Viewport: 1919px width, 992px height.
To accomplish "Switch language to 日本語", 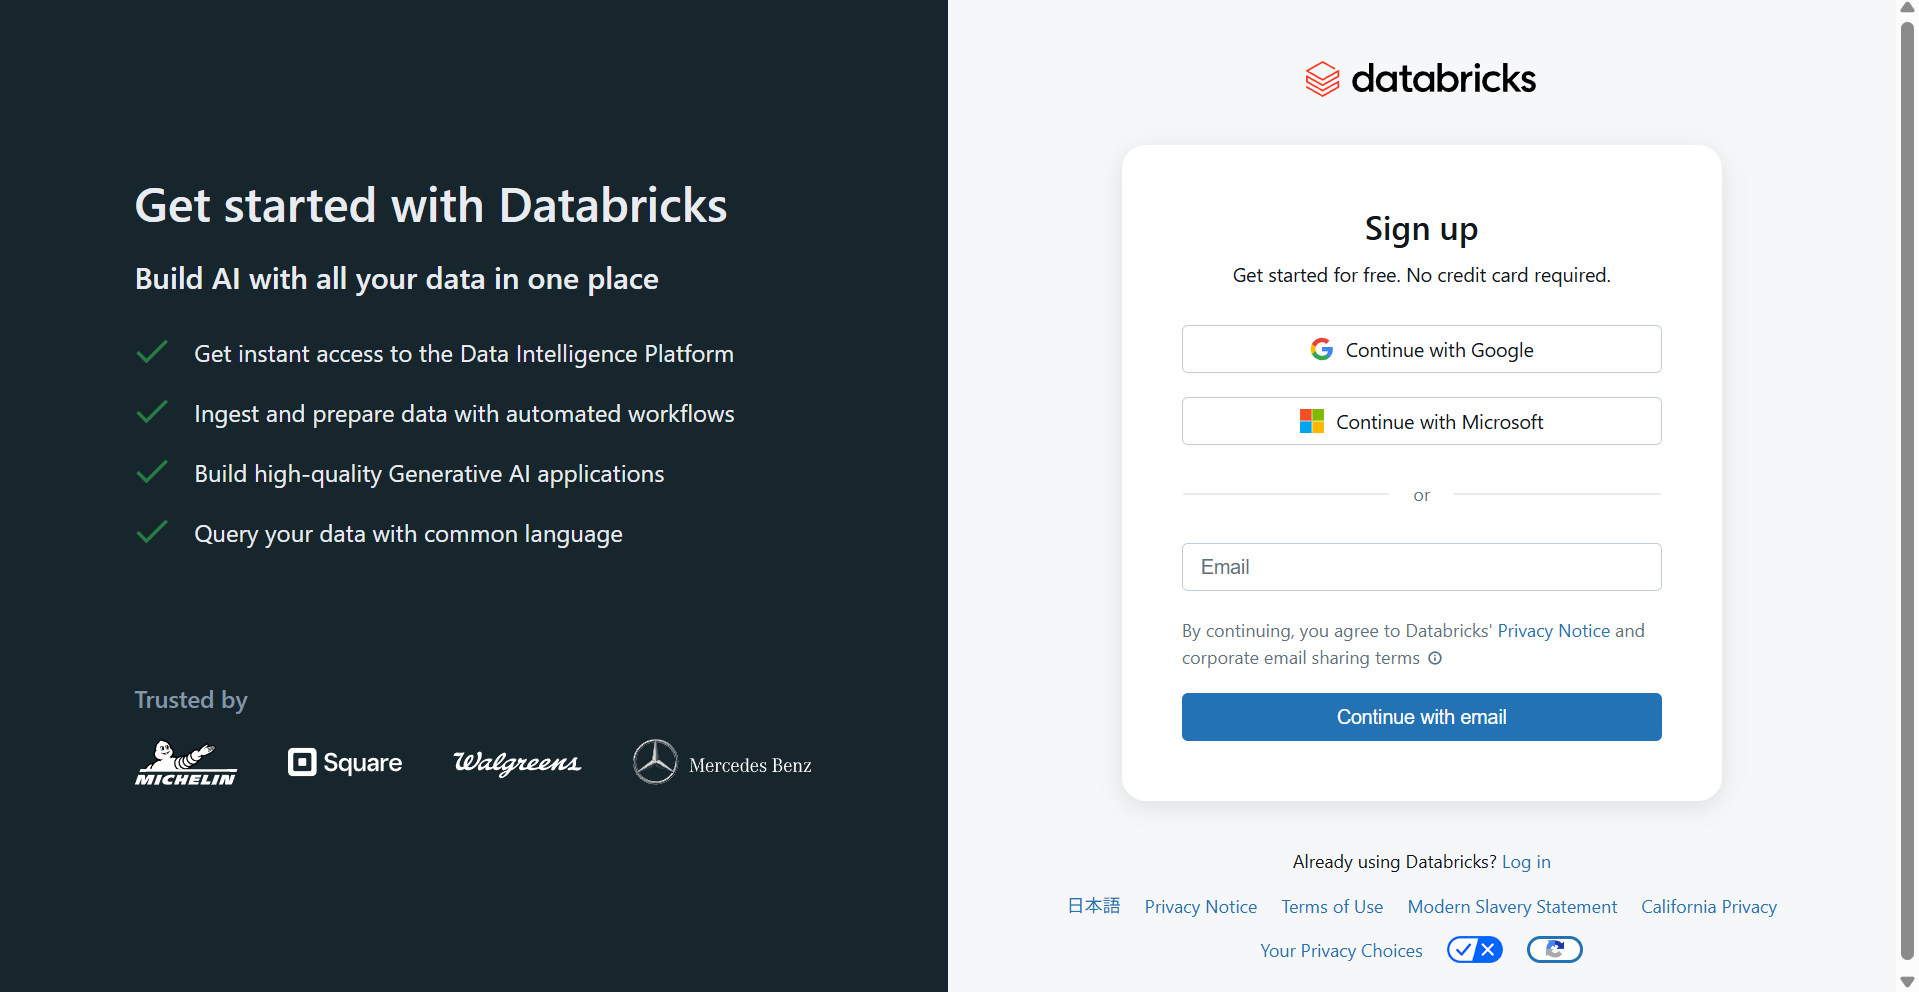I will [1093, 906].
